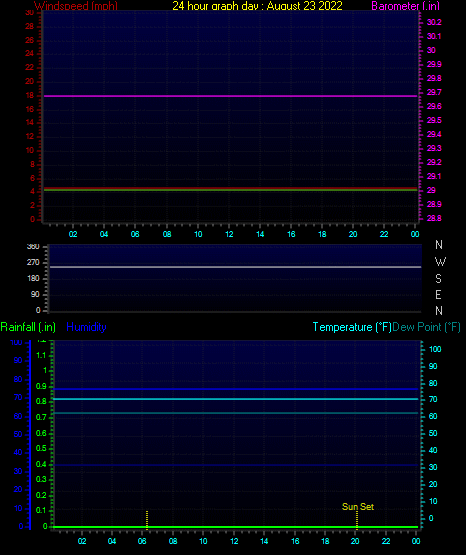Viewport: 466px width, 555px height.
Task: Click the "Sun Set" marker label
Action: click(358, 507)
